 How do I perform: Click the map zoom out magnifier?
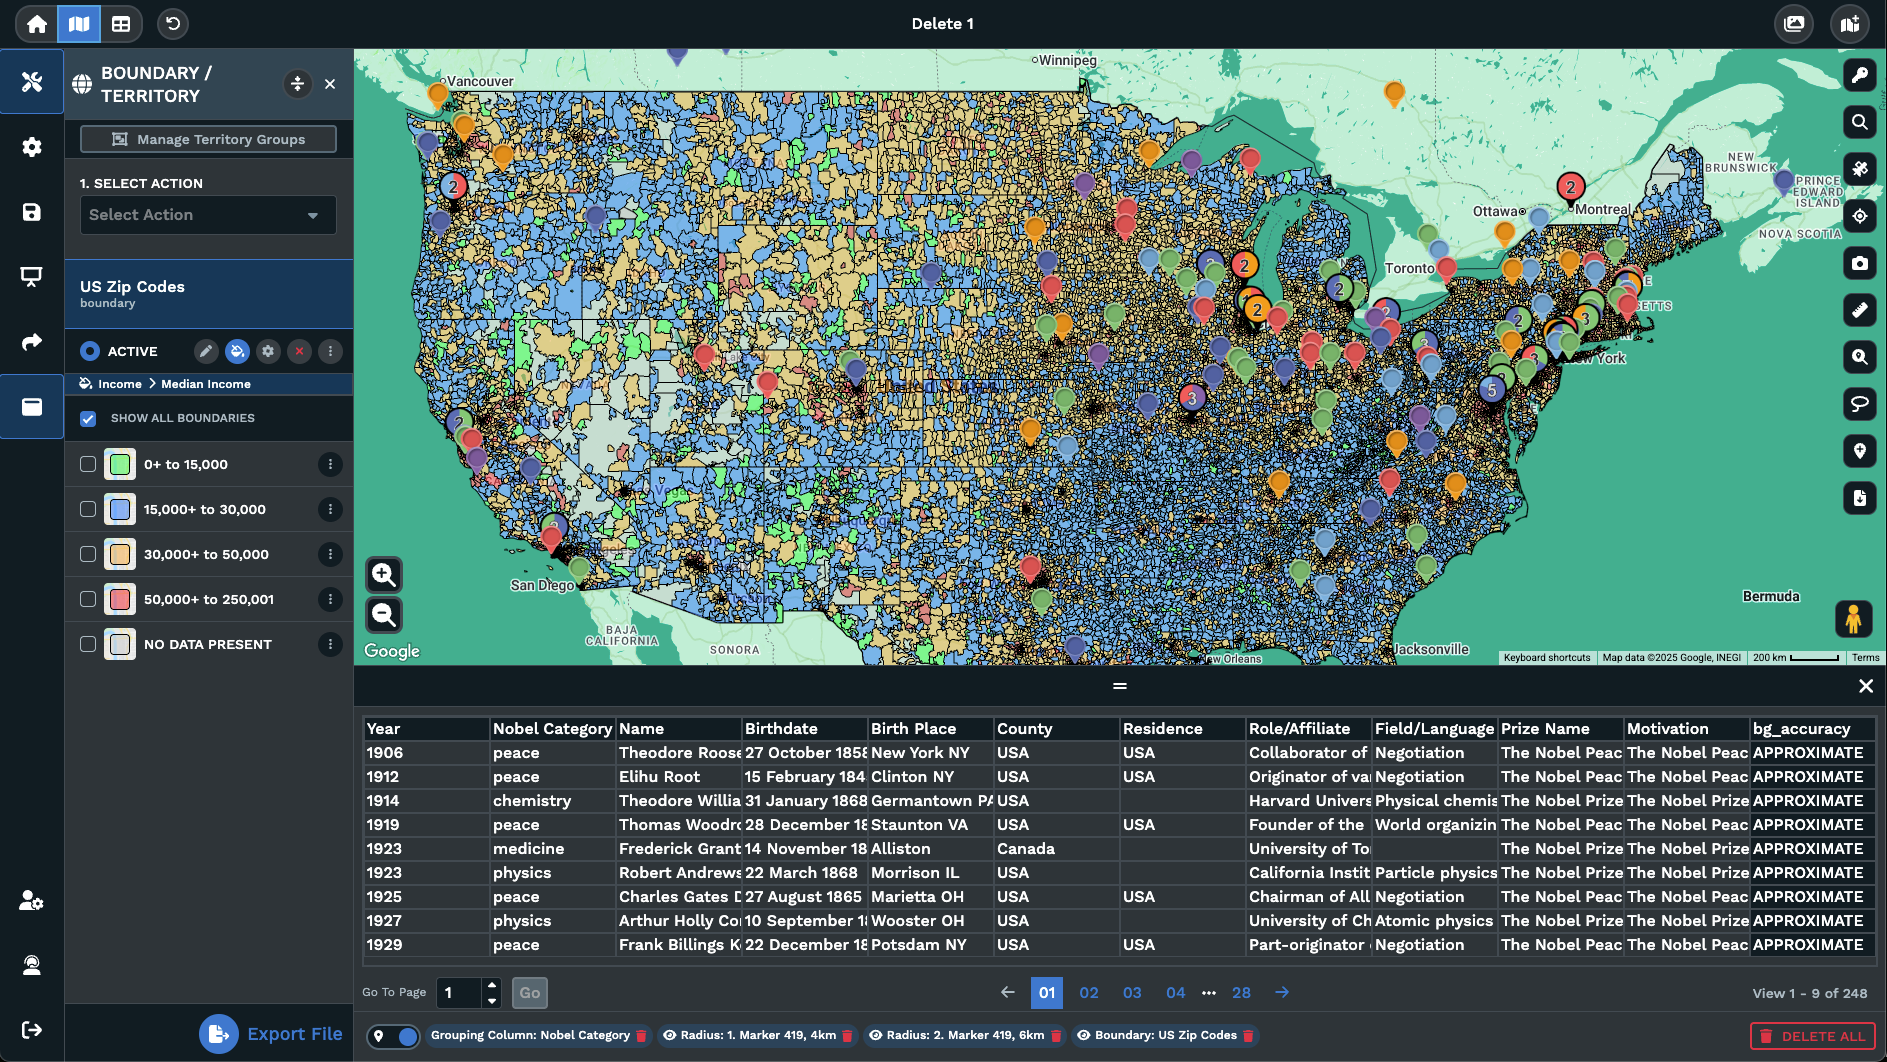point(384,615)
